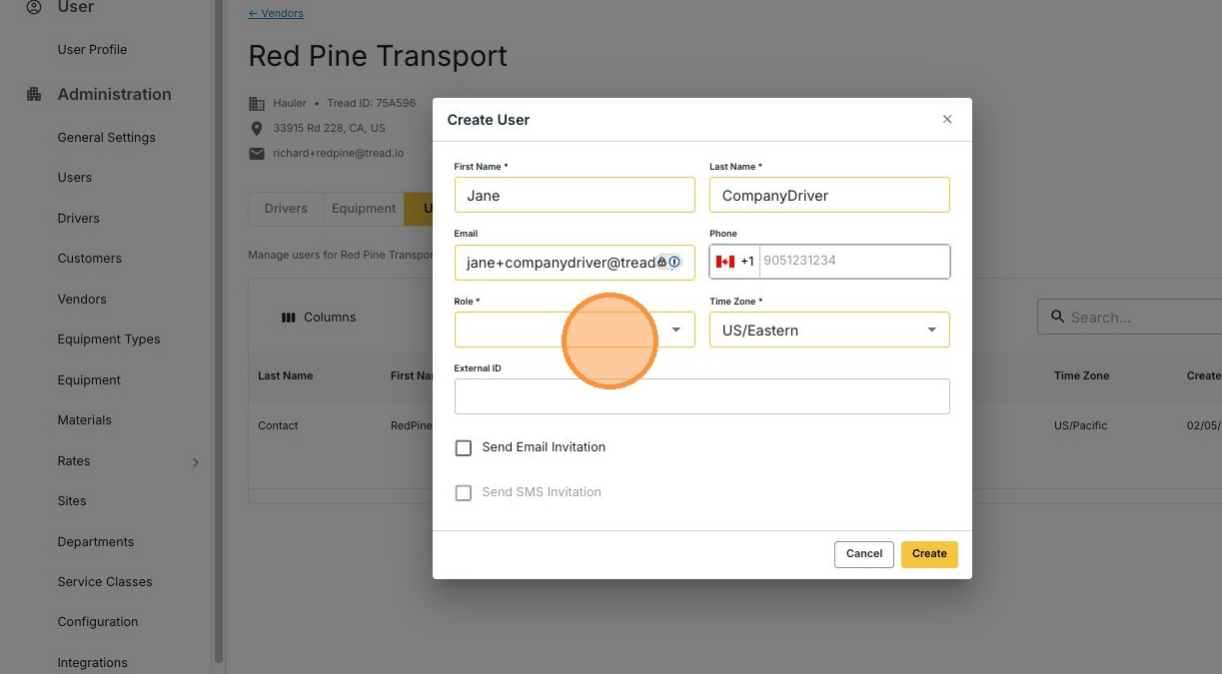
Task: Toggle Send SMS Invitation checkbox
Action: [463, 493]
